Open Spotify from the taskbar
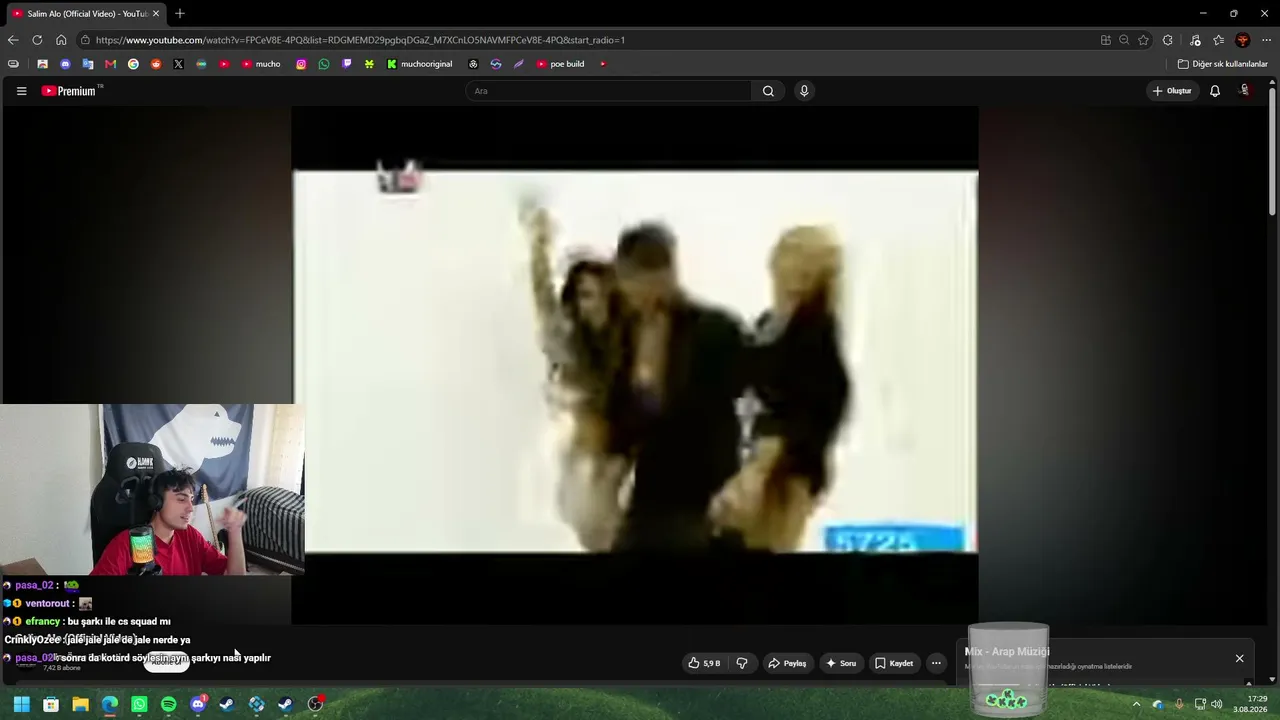 coord(168,704)
